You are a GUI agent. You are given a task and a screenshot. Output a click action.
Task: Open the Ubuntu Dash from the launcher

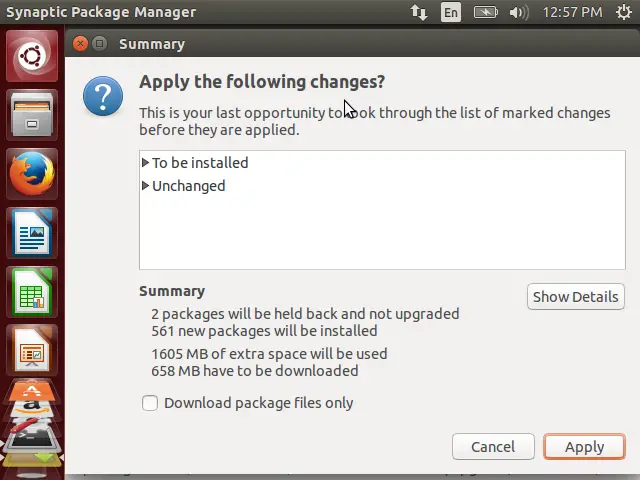[32, 56]
